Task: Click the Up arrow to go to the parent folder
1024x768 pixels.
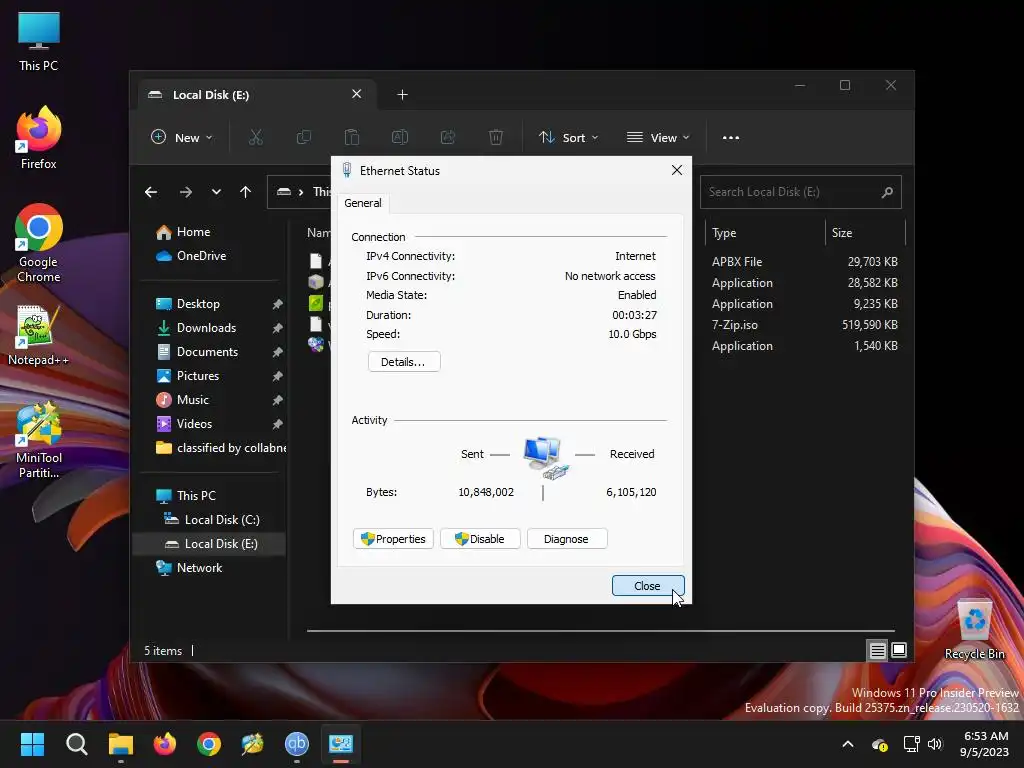Action: [246, 192]
